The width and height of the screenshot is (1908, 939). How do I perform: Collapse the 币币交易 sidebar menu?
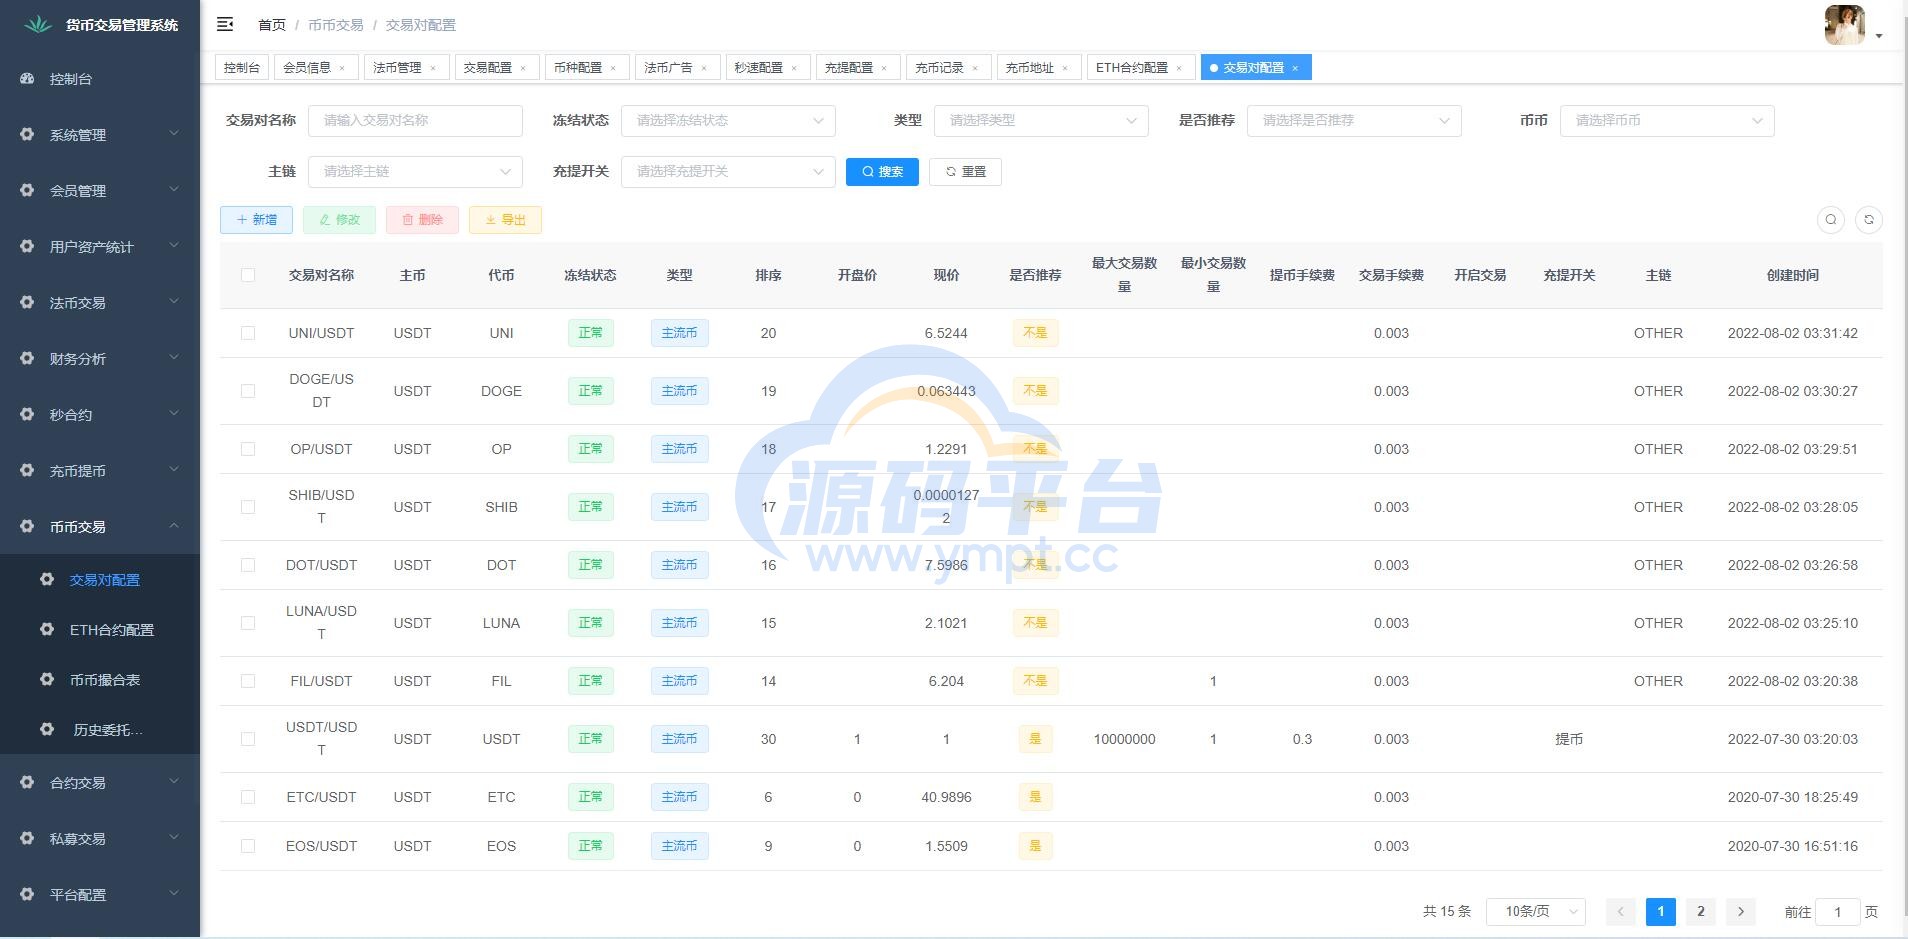[x=100, y=526]
